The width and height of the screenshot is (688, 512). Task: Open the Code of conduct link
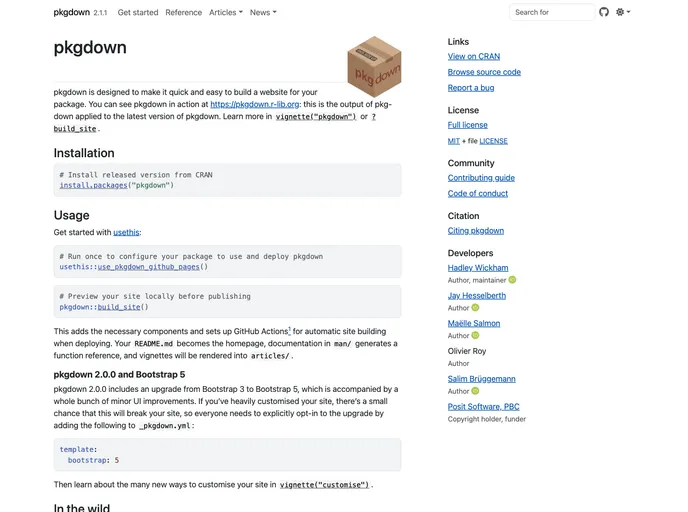click(x=478, y=193)
